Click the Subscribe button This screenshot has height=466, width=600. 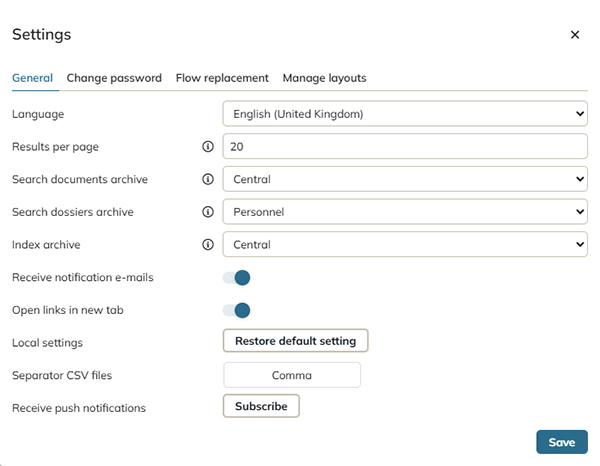click(x=261, y=406)
